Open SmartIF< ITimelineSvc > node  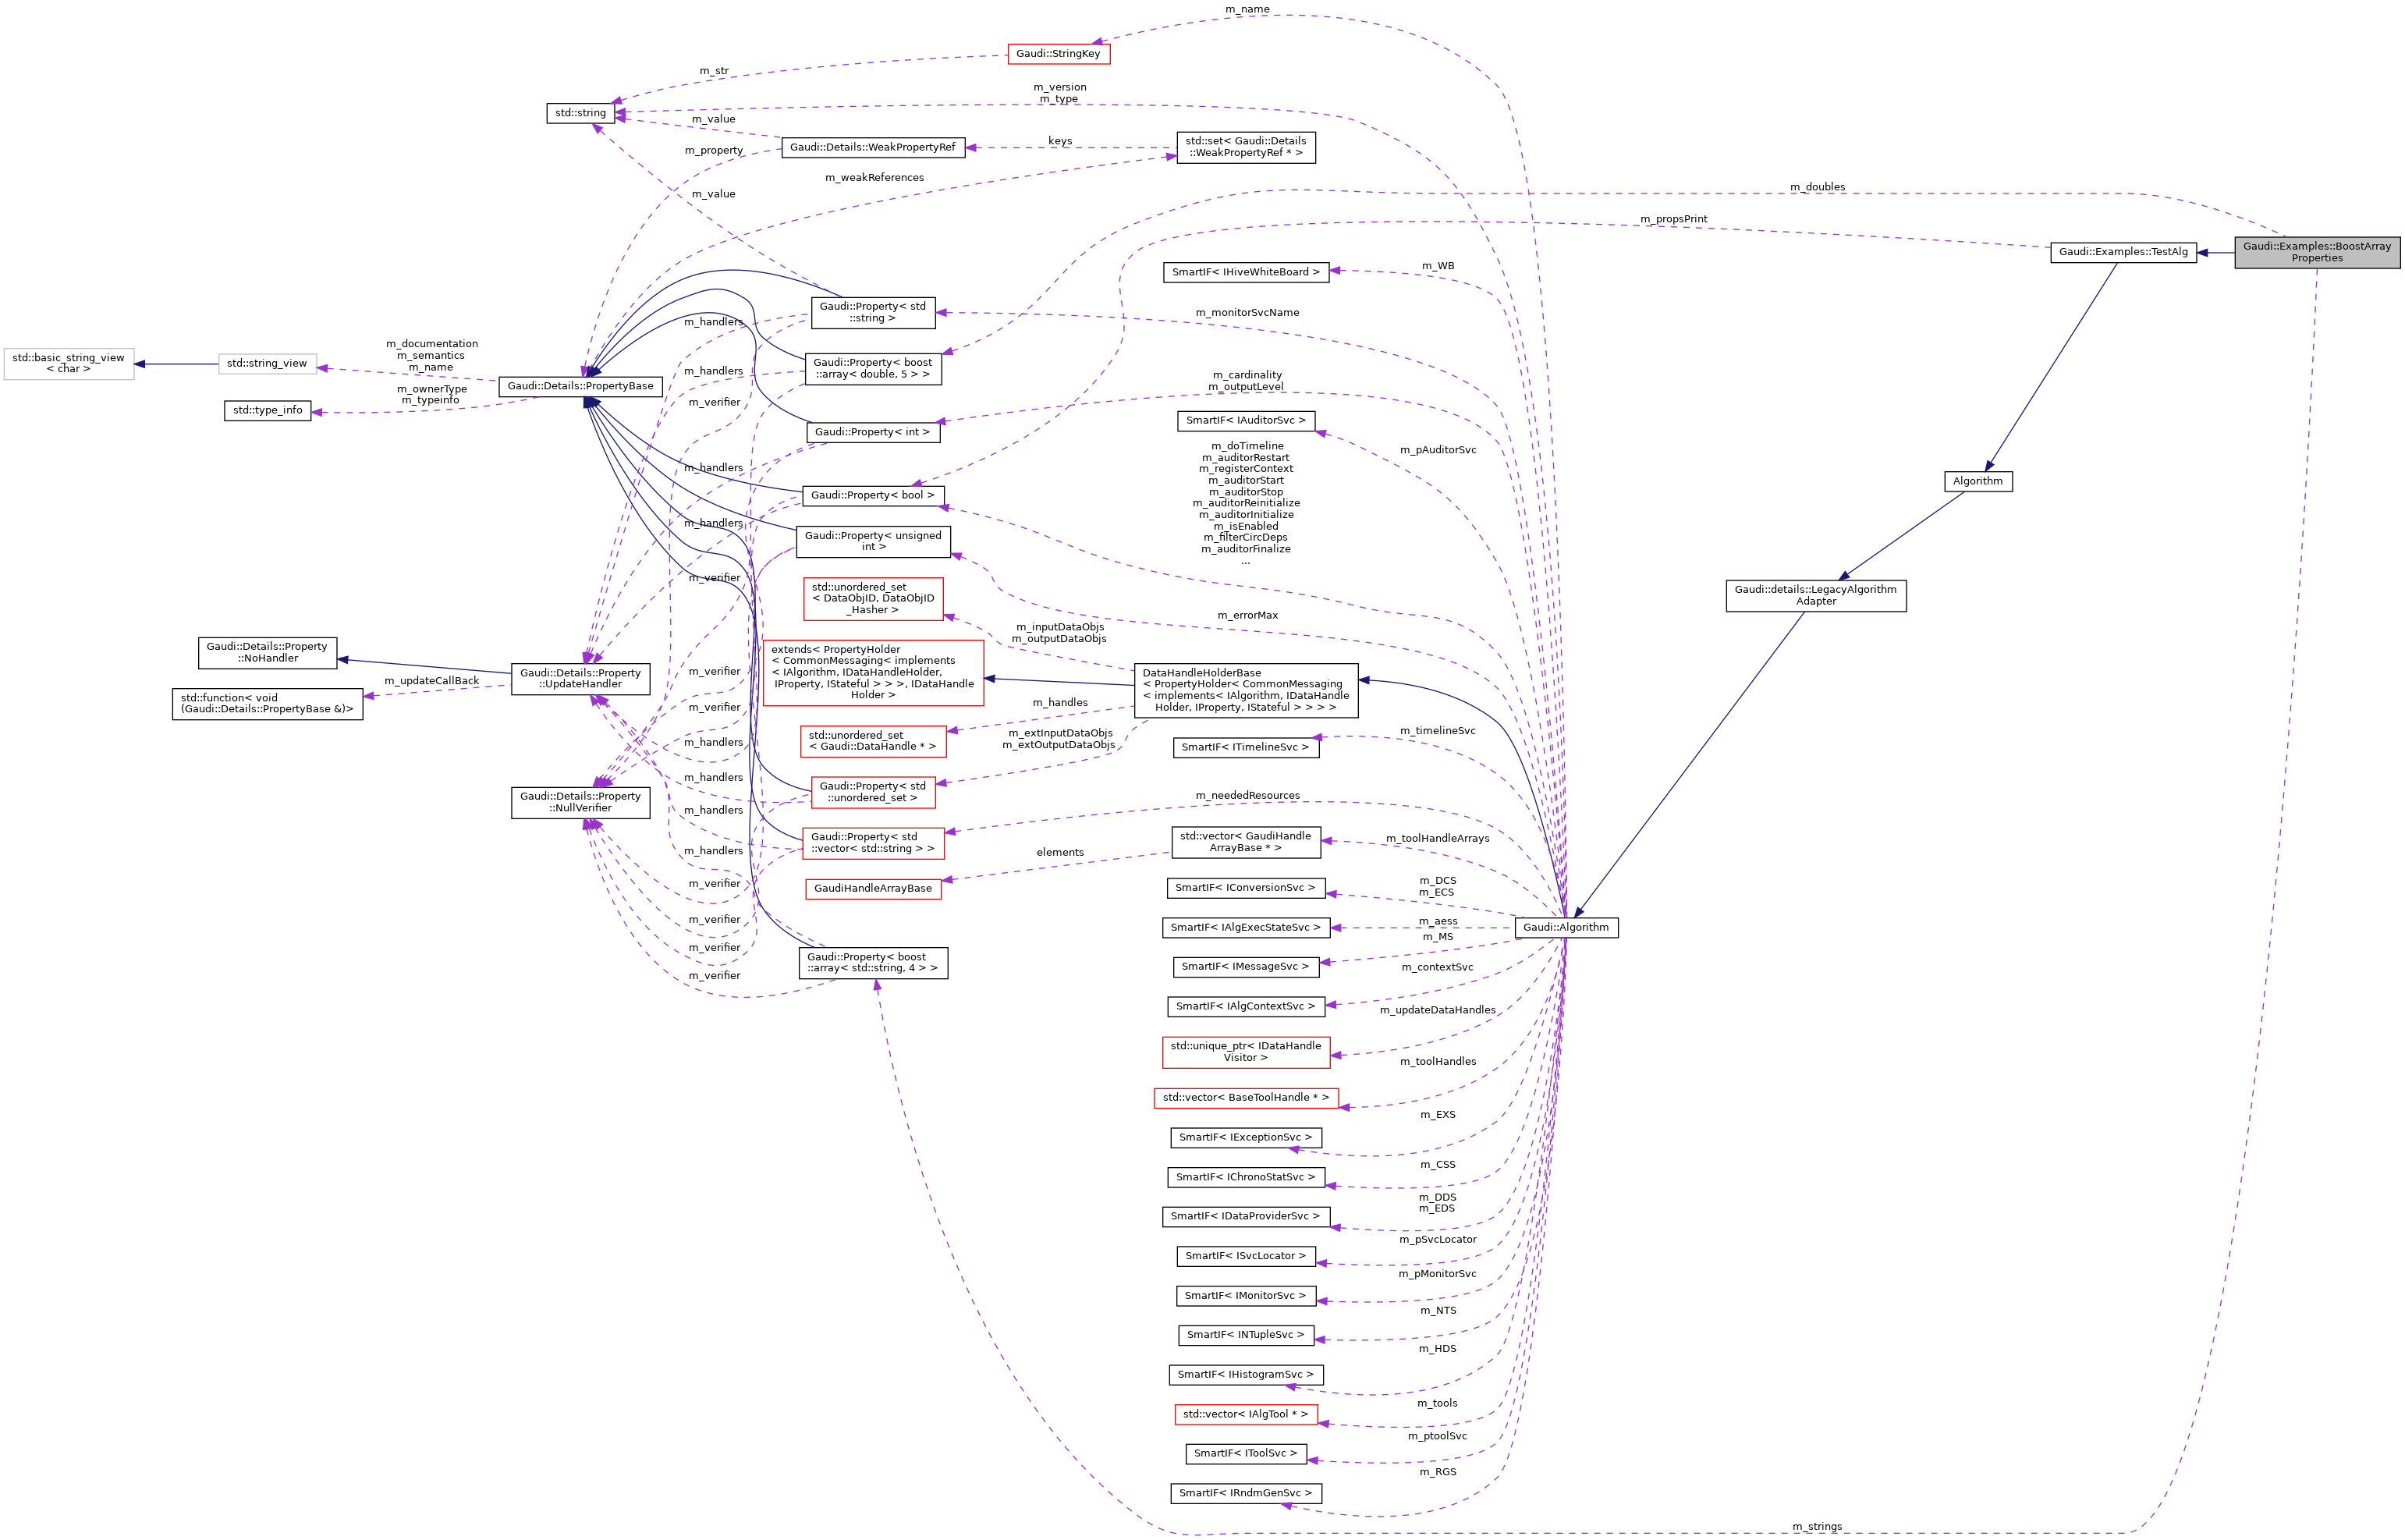point(1246,748)
